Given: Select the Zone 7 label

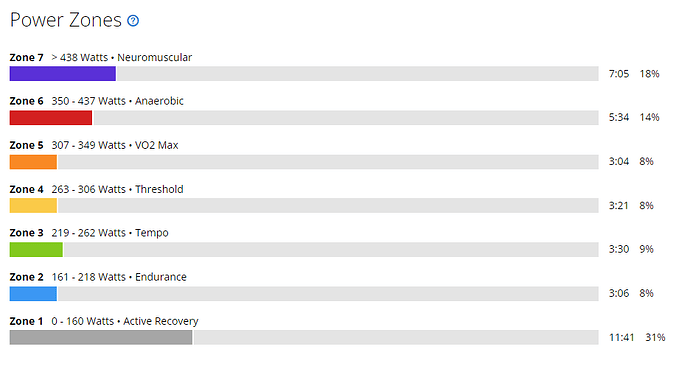Looking at the screenshot, I should coord(26,58).
